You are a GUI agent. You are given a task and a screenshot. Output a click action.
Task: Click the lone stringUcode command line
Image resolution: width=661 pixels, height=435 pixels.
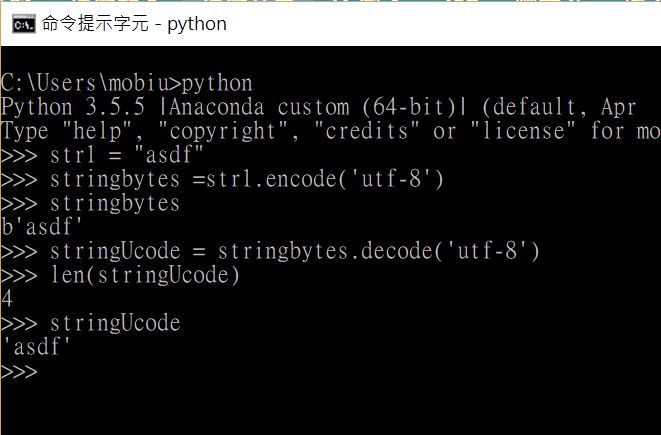[x=91, y=323]
